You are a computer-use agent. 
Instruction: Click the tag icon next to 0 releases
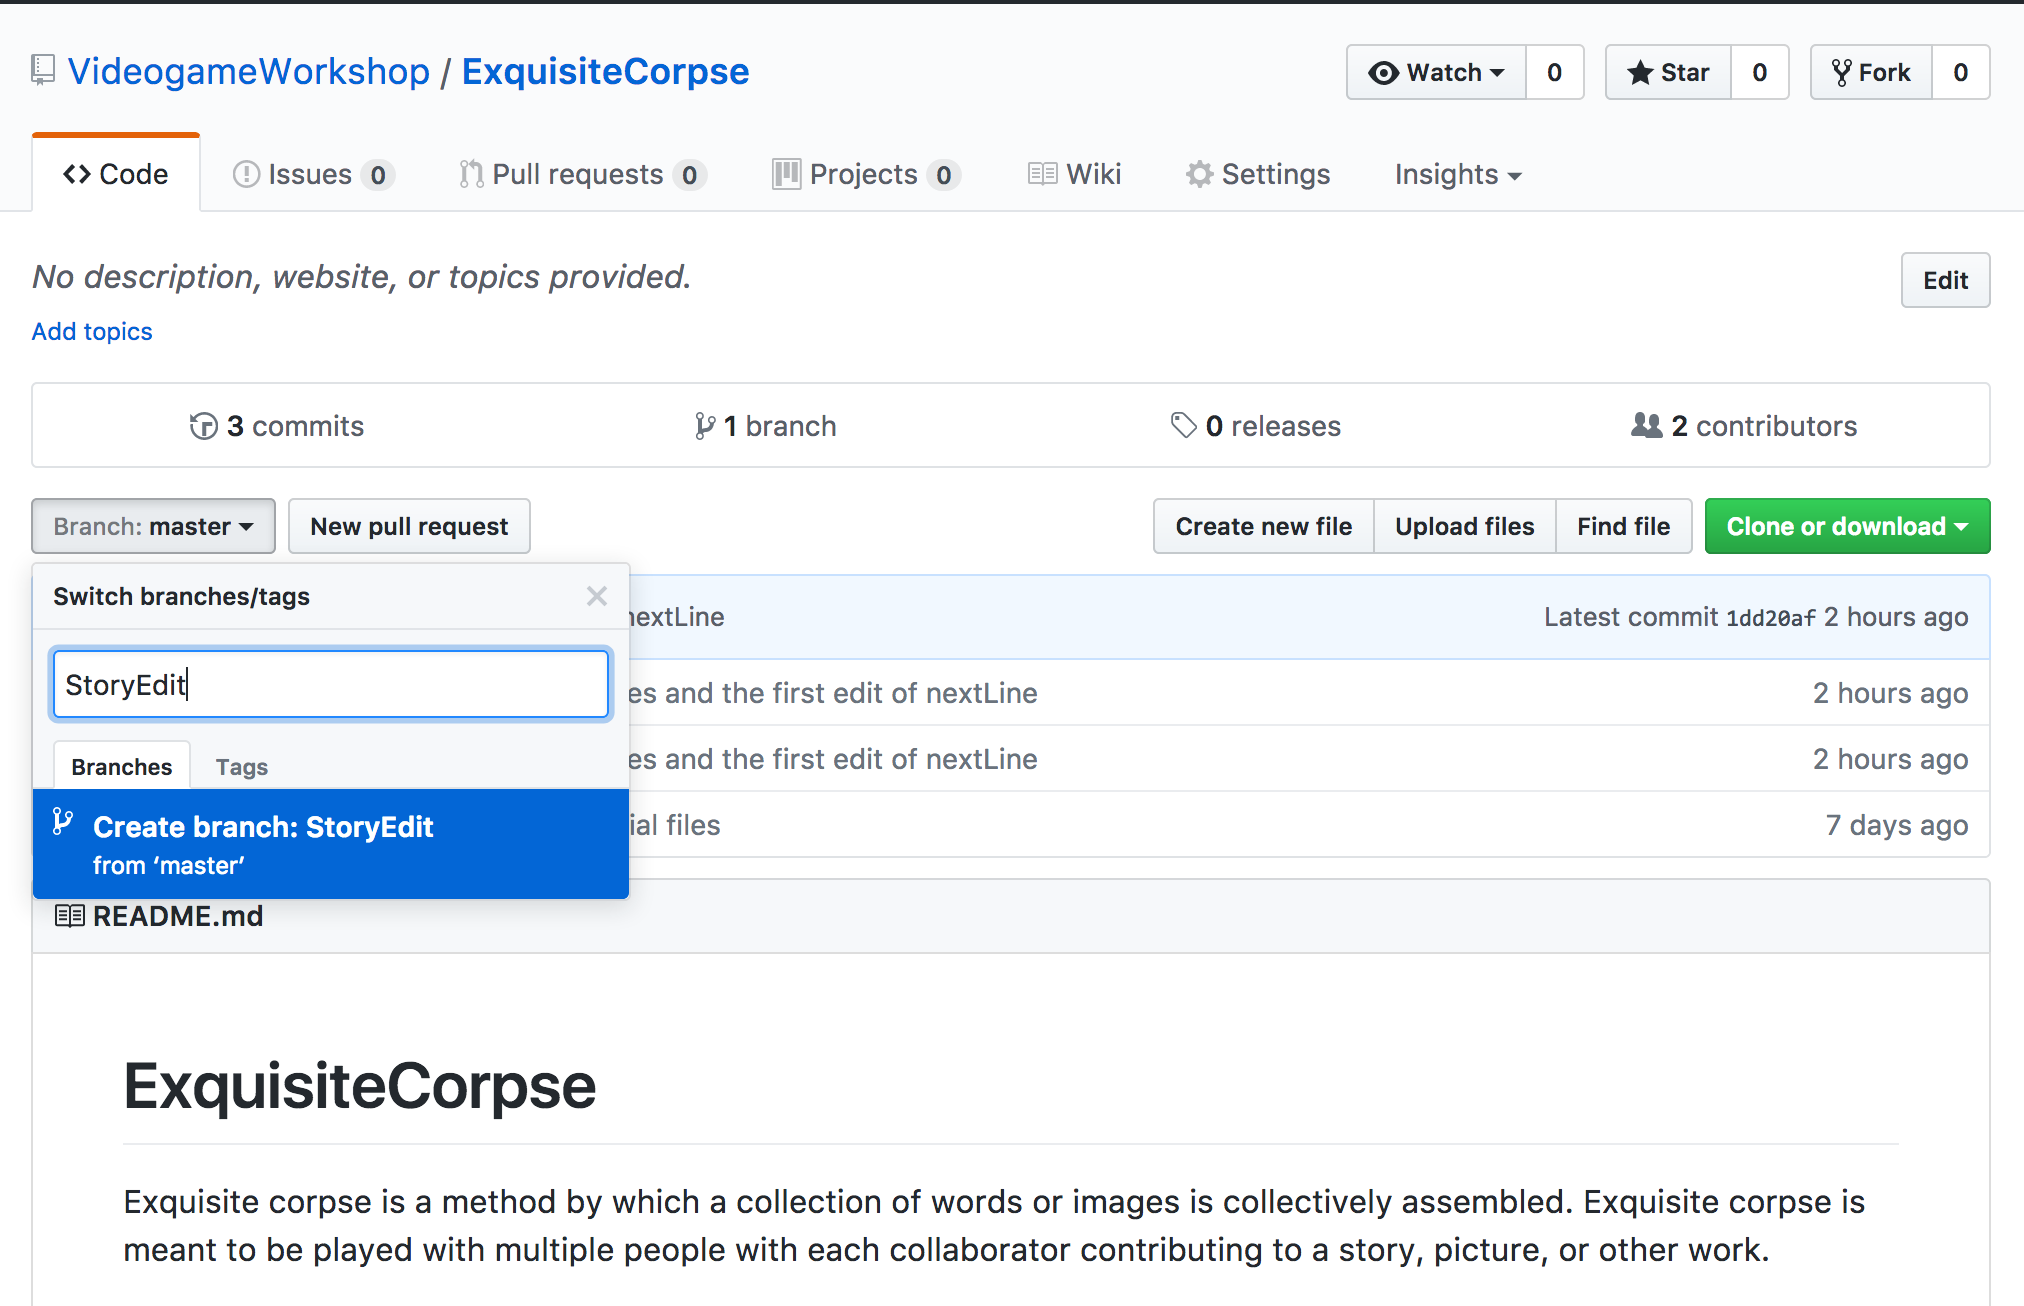click(x=1184, y=426)
